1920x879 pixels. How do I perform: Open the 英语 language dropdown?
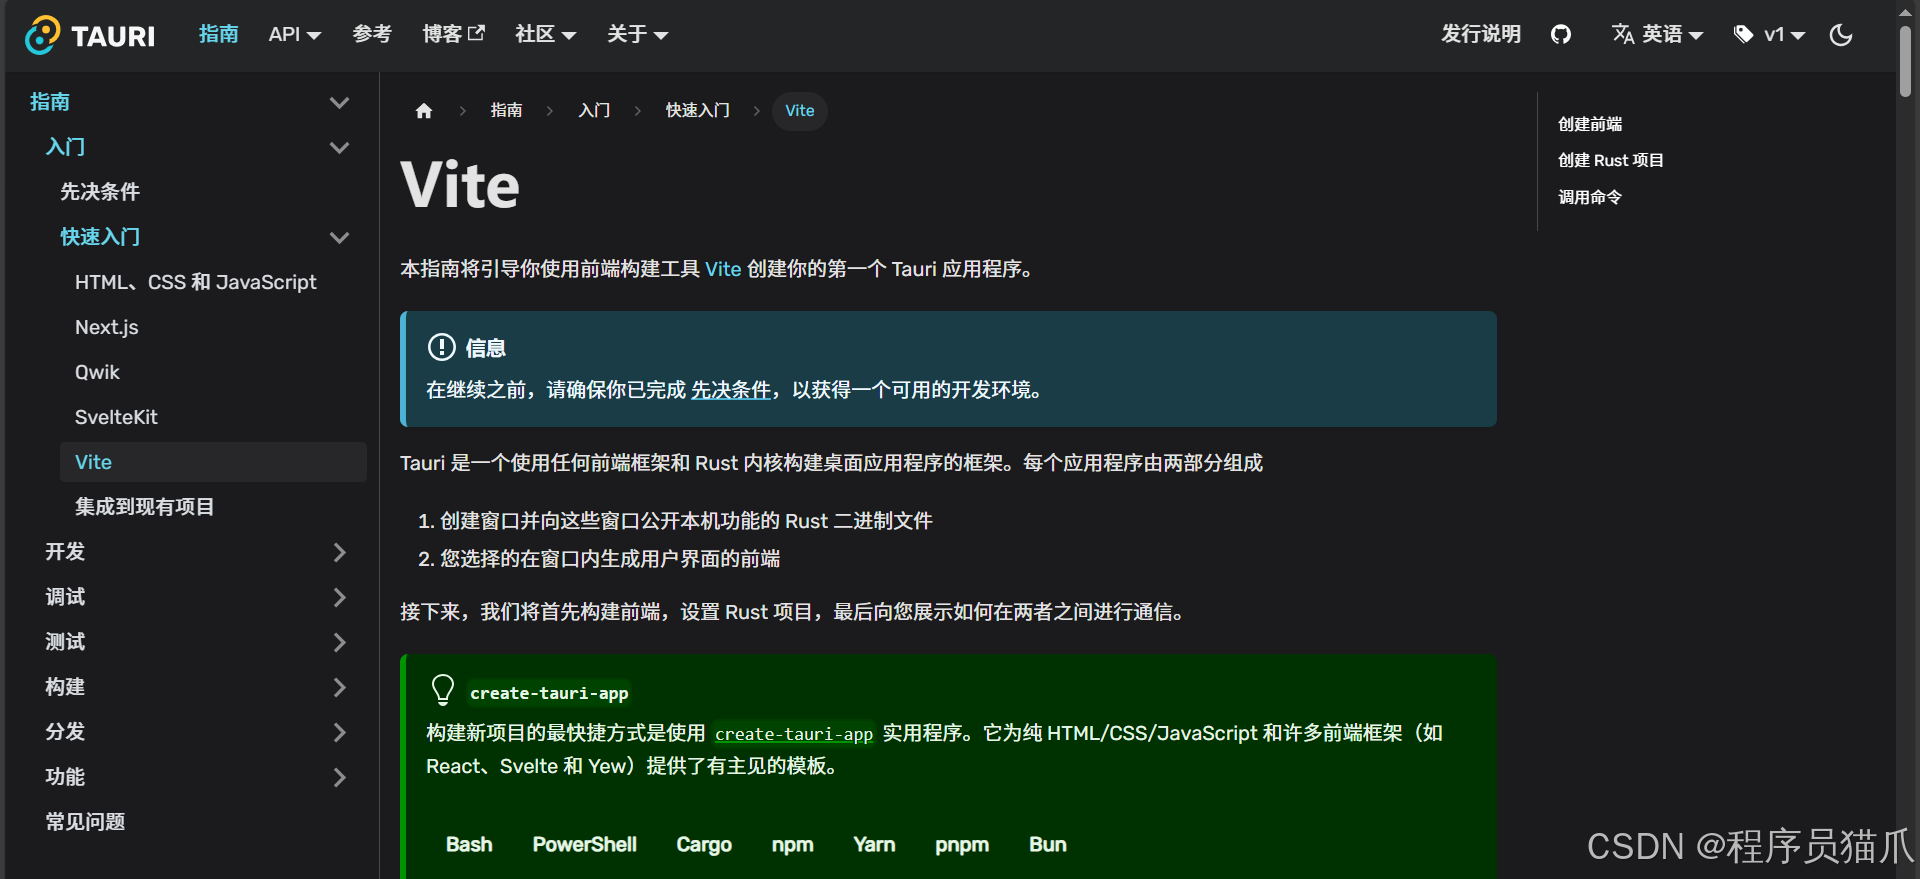(1657, 35)
